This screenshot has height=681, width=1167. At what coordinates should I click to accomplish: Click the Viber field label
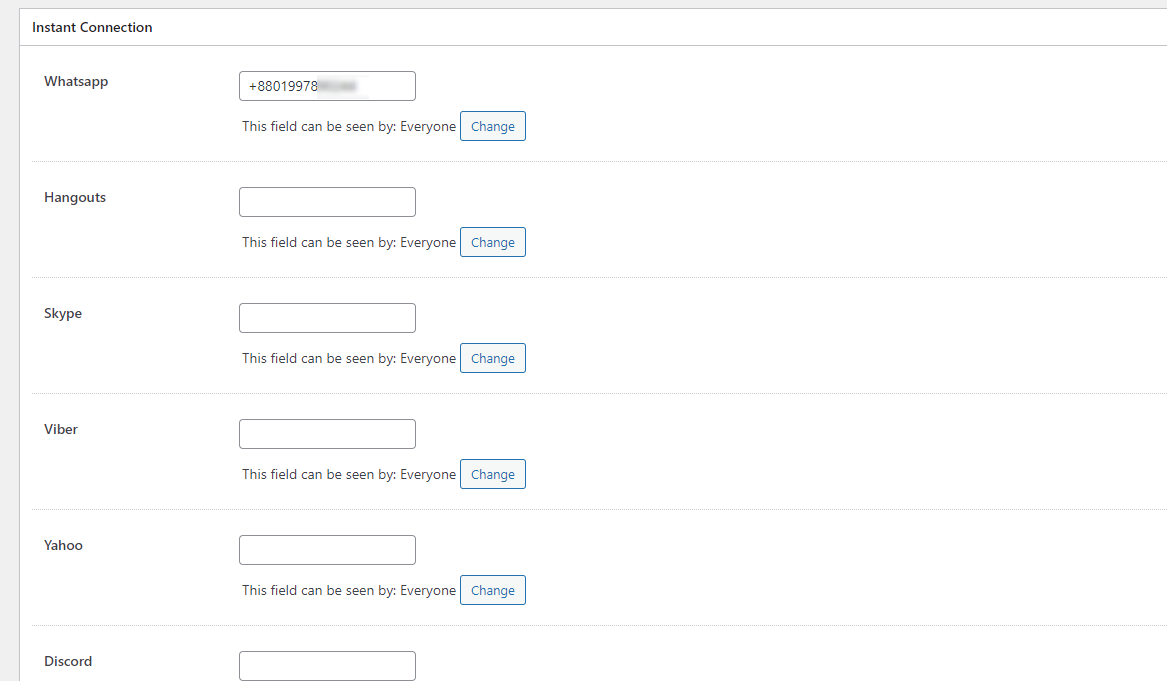click(x=61, y=429)
